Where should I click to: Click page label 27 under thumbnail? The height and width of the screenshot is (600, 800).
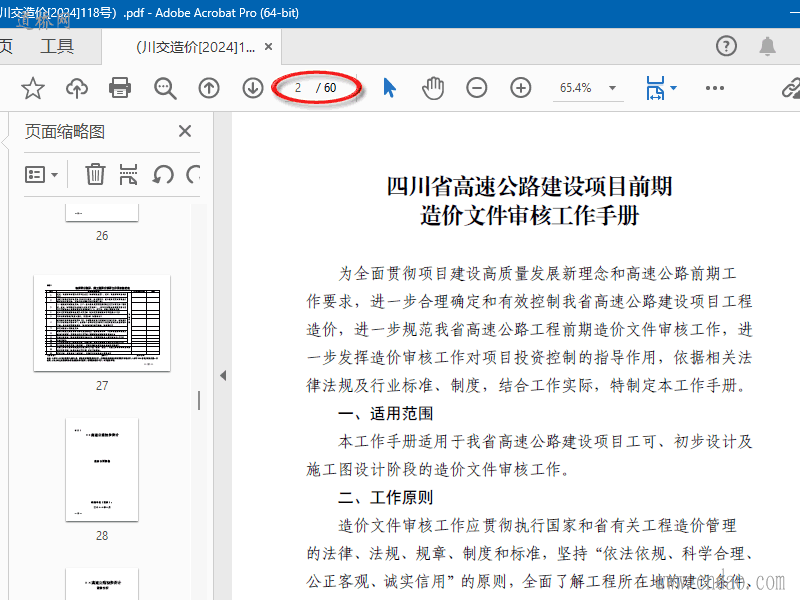tap(102, 386)
